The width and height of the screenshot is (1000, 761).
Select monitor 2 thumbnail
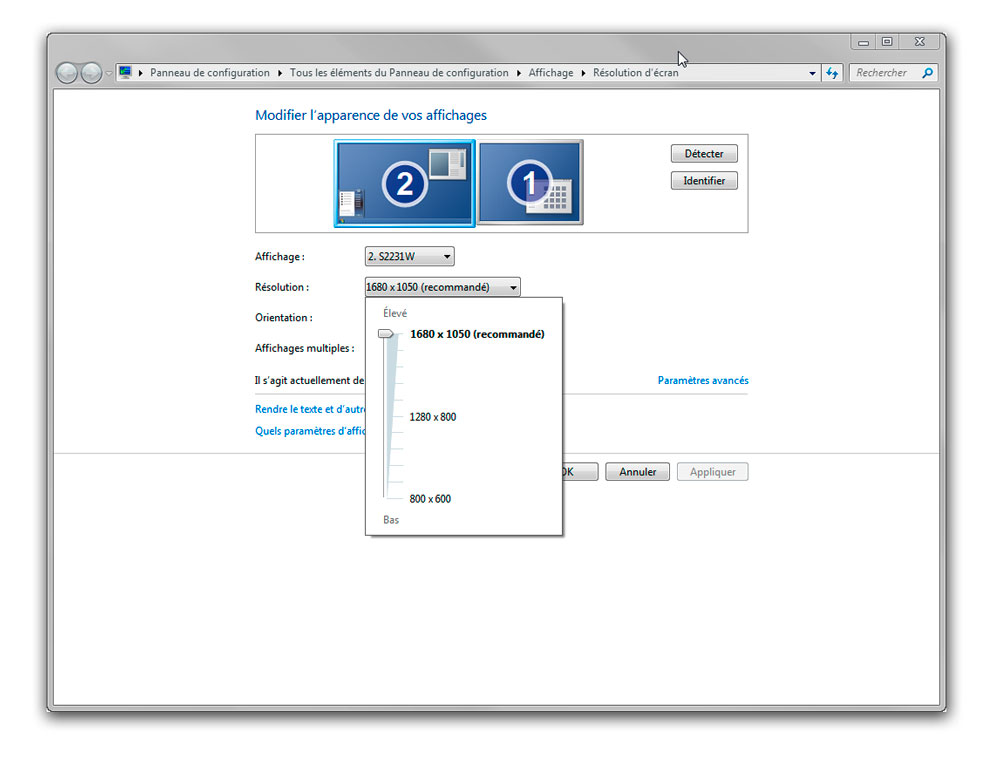(404, 183)
